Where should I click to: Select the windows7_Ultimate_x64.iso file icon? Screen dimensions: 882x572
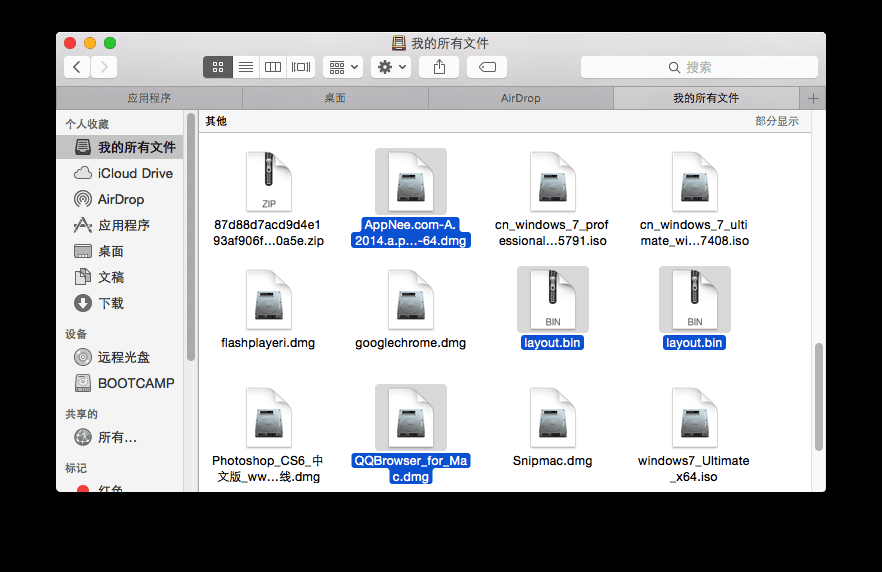(x=695, y=418)
